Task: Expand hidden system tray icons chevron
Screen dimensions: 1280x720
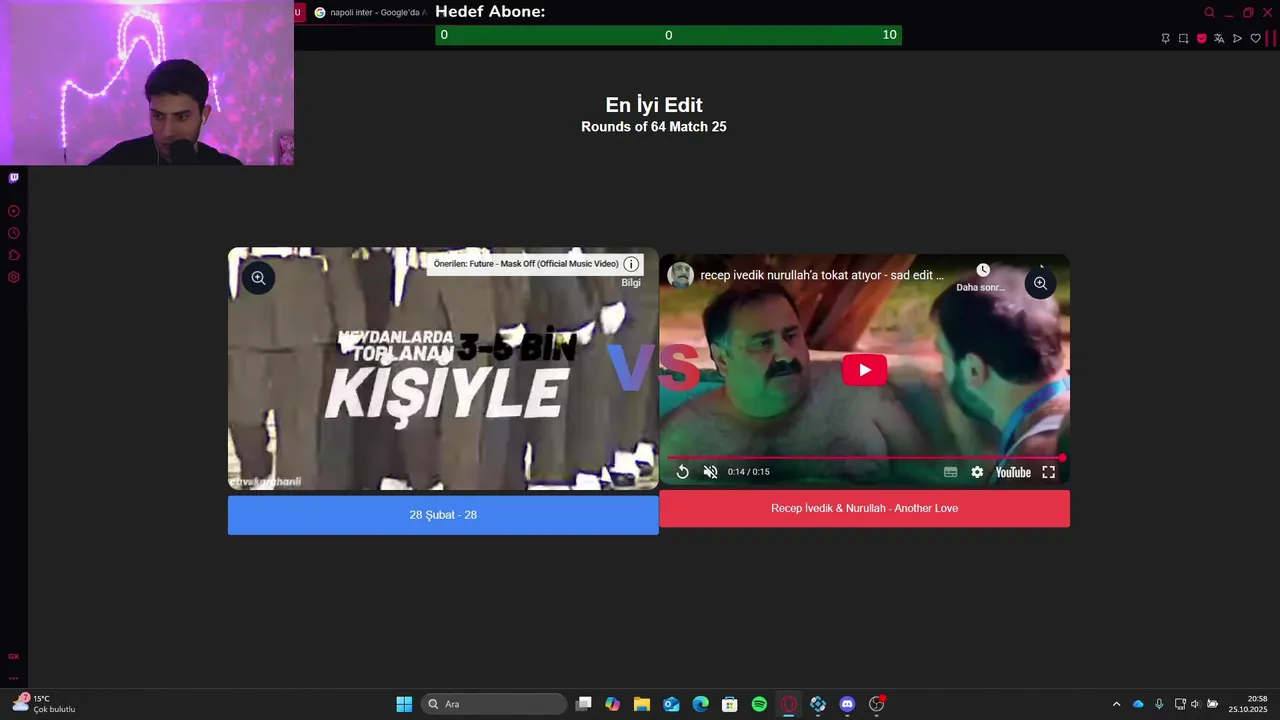Action: coord(1116,704)
